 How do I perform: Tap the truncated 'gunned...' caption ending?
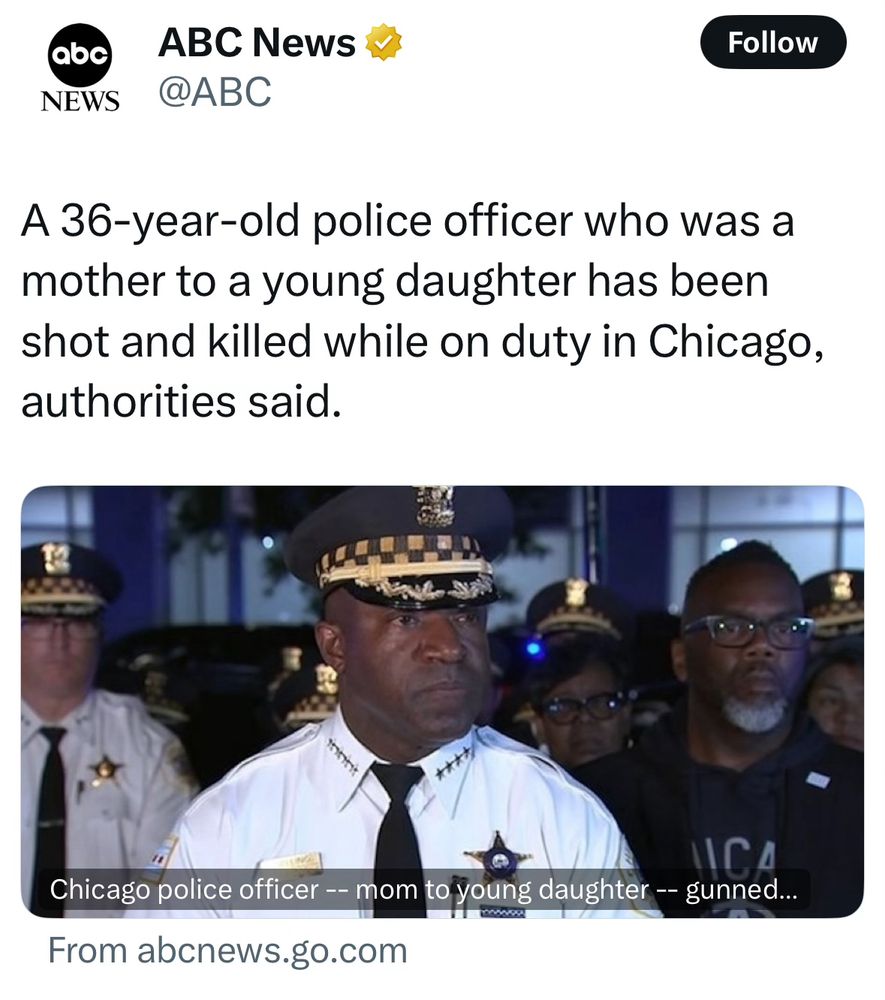741,890
